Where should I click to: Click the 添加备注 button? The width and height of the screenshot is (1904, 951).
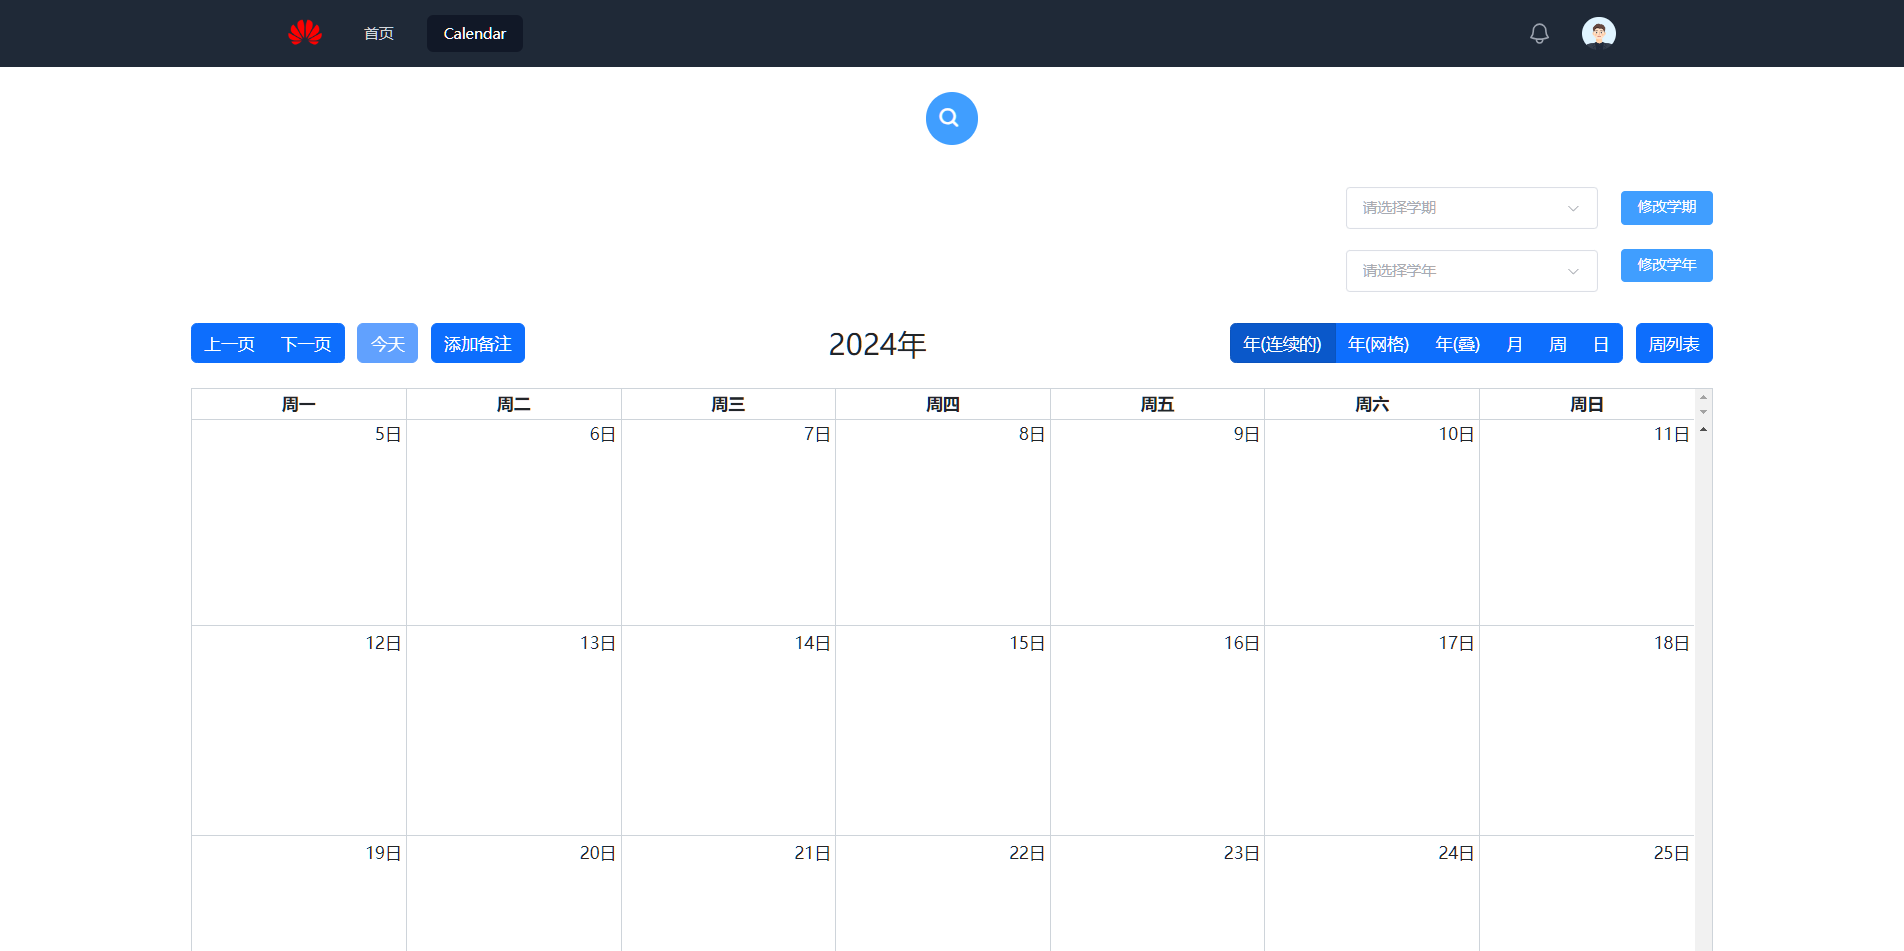point(478,344)
